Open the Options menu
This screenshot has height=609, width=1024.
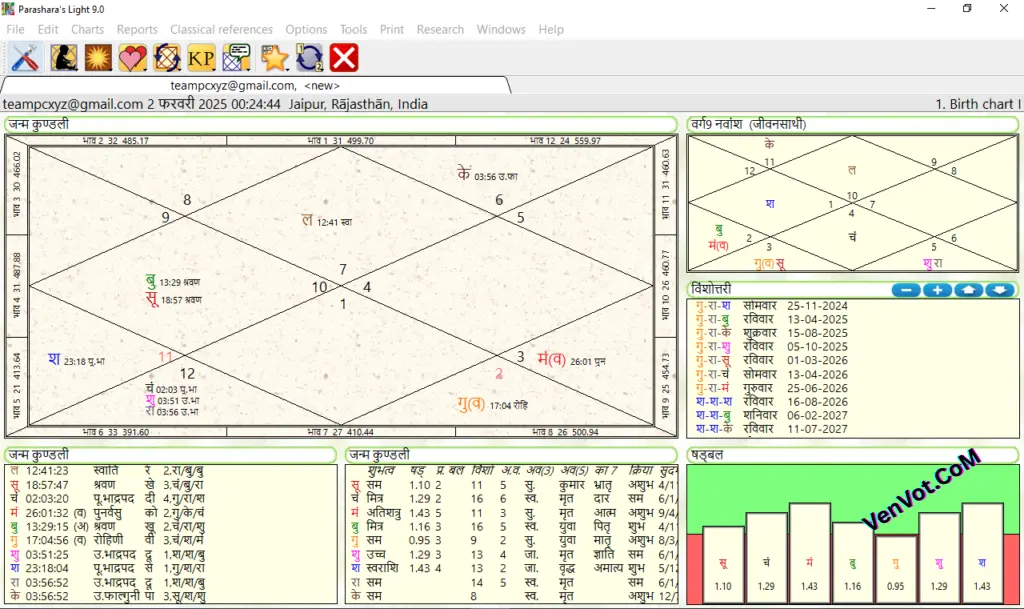click(306, 29)
